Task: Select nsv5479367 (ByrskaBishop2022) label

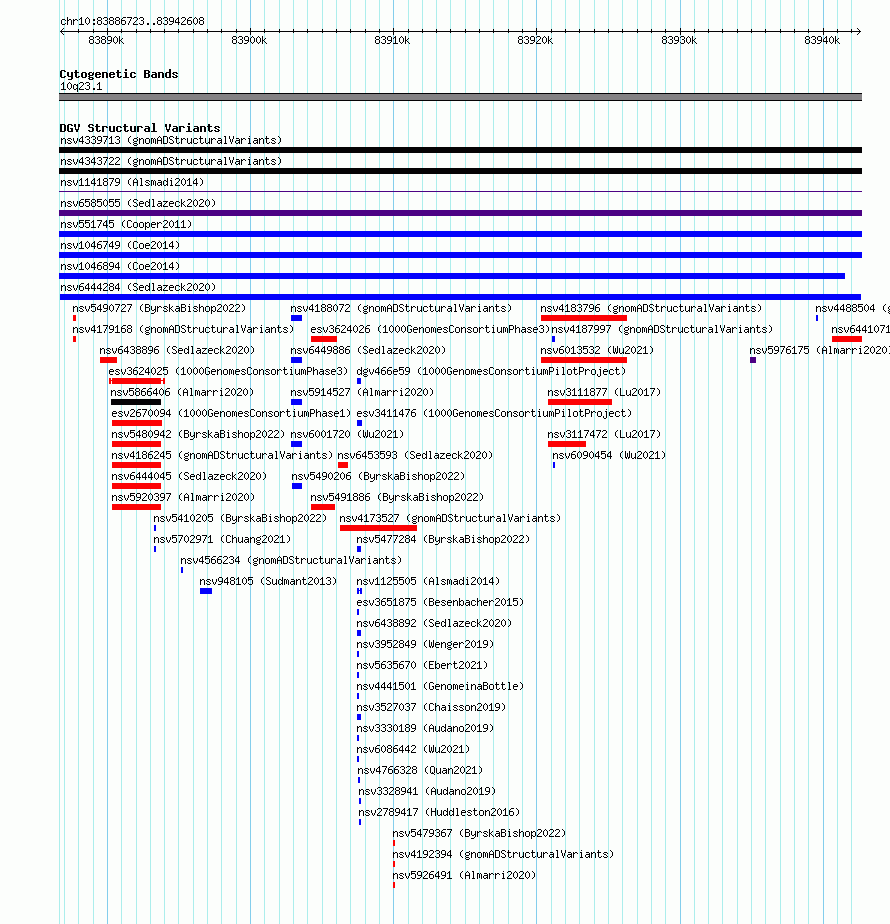Action: pyautogui.click(x=479, y=833)
